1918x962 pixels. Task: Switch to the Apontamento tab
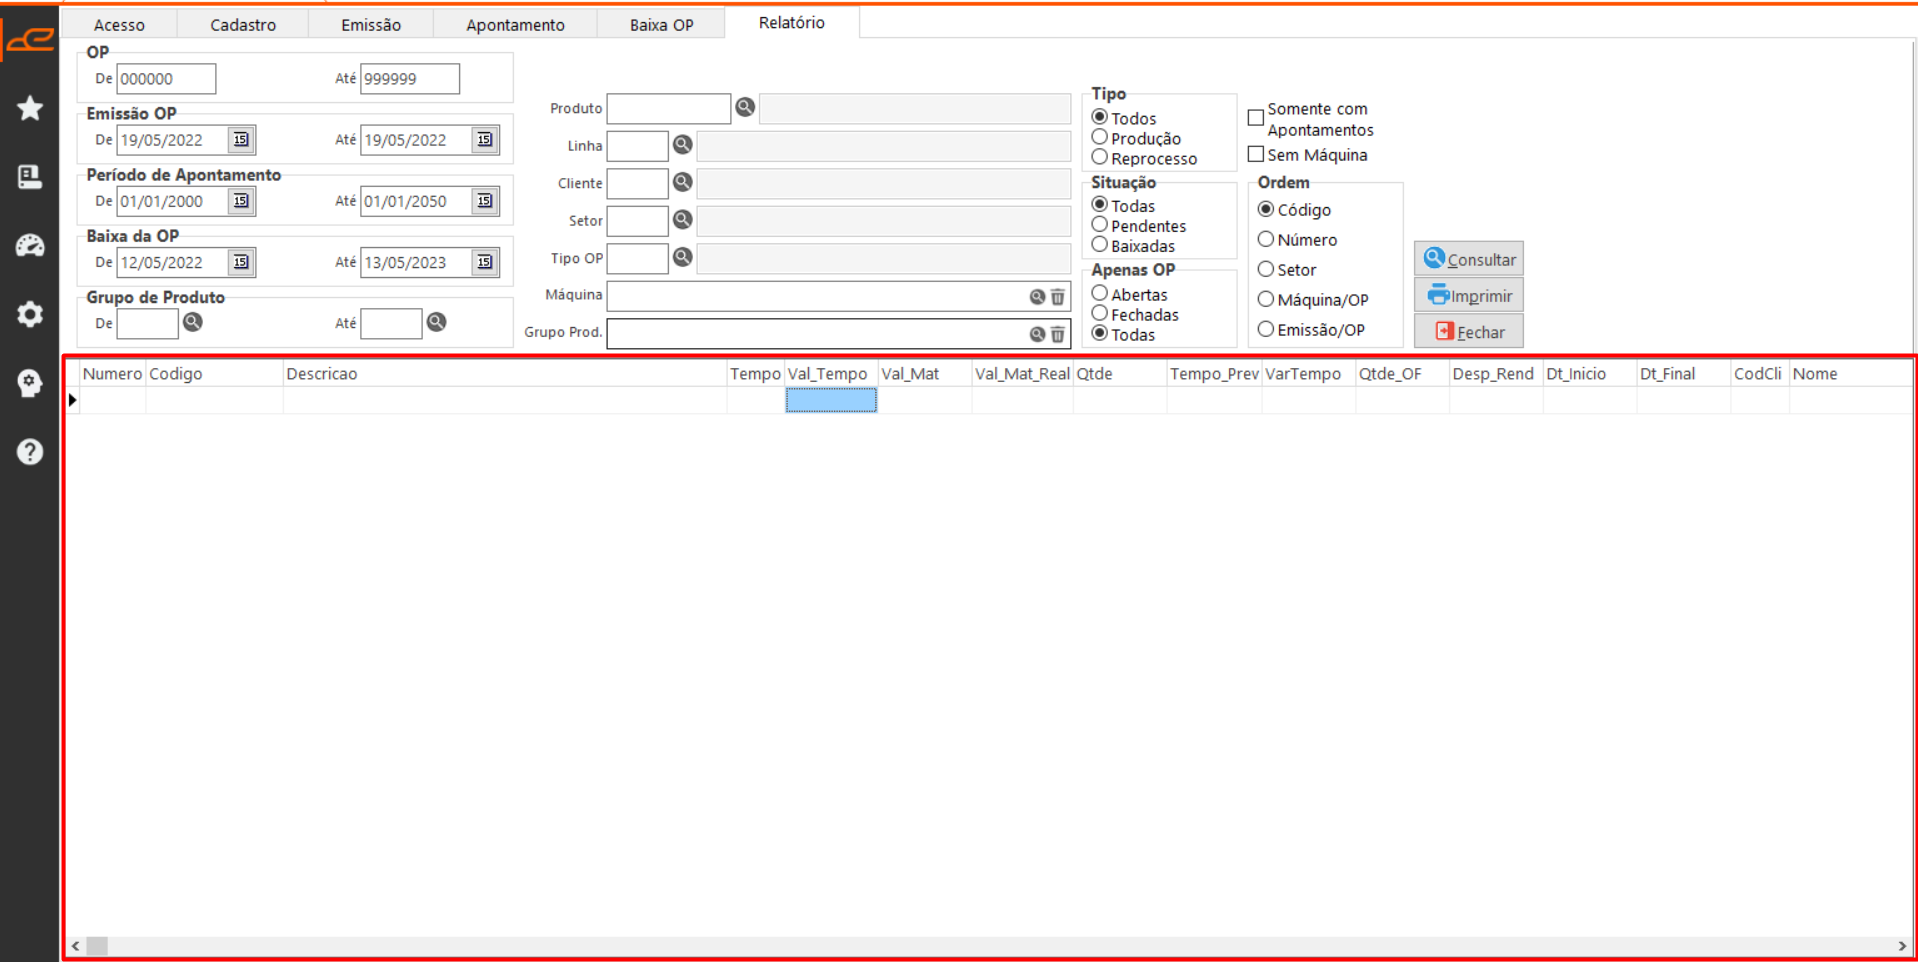coord(515,24)
